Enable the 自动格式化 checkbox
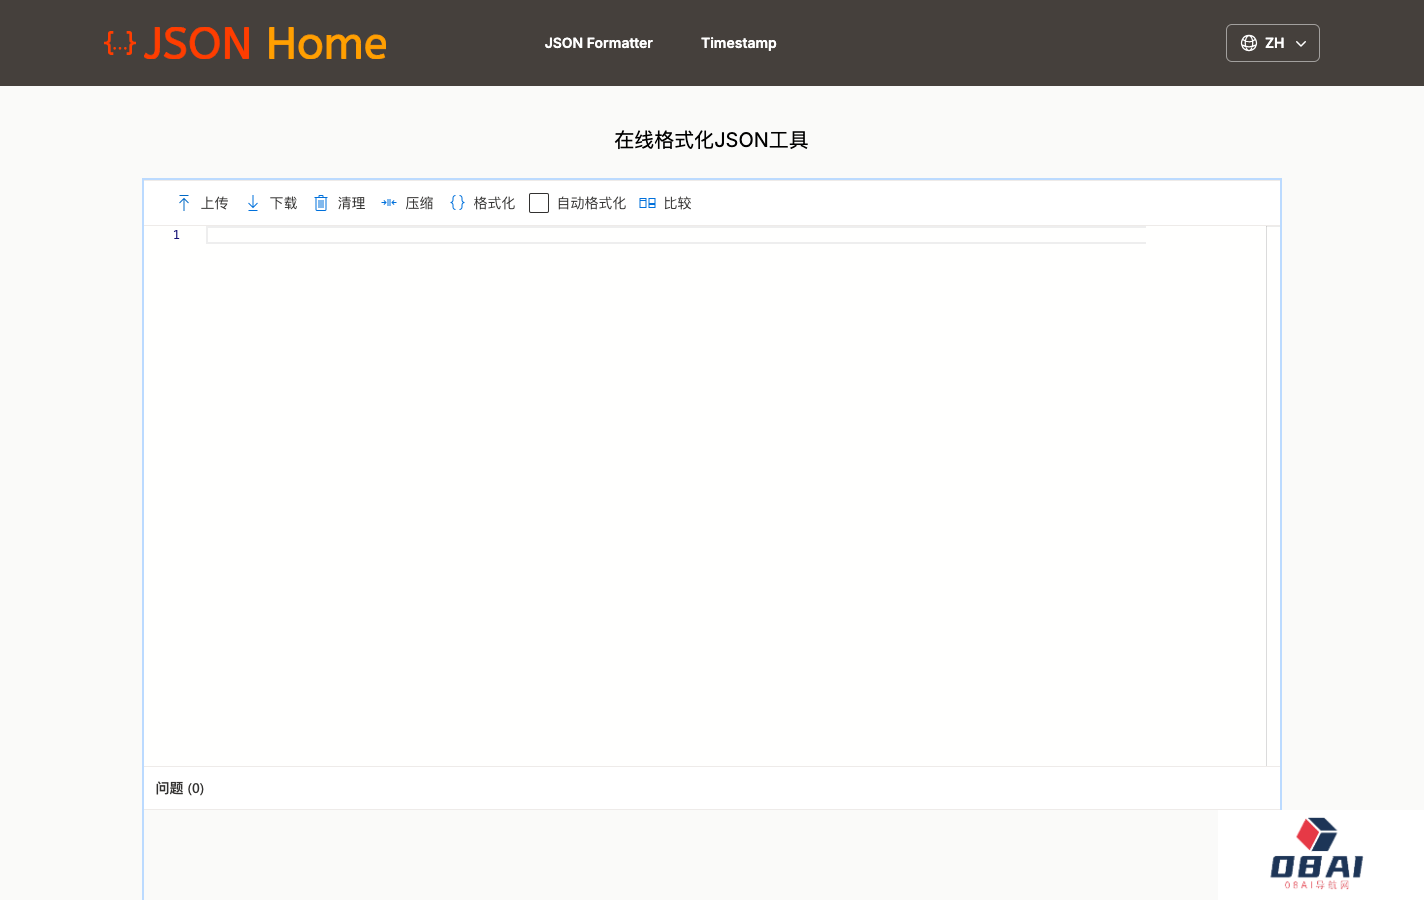1424x900 pixels. click(x=539, y=203)
